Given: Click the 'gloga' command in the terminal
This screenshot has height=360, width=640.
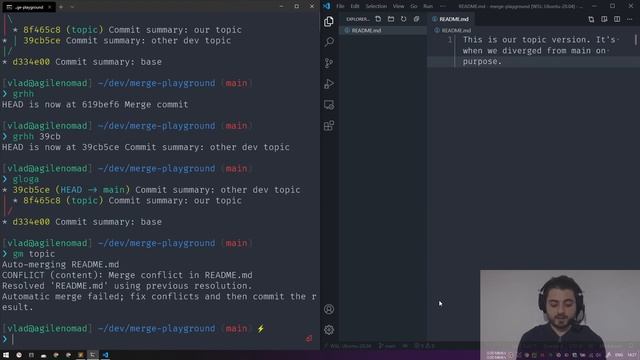Looking at the screenshot, I should pos(26,179).
